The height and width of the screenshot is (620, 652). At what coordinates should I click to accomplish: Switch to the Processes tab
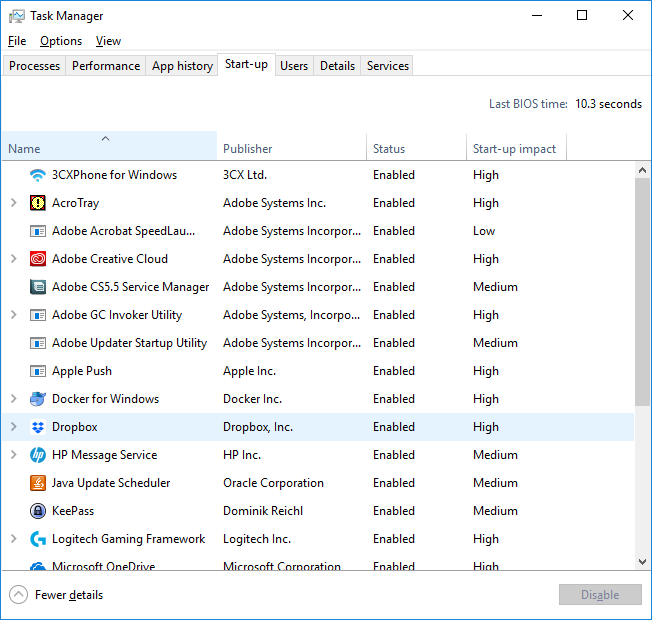(35, 66)
